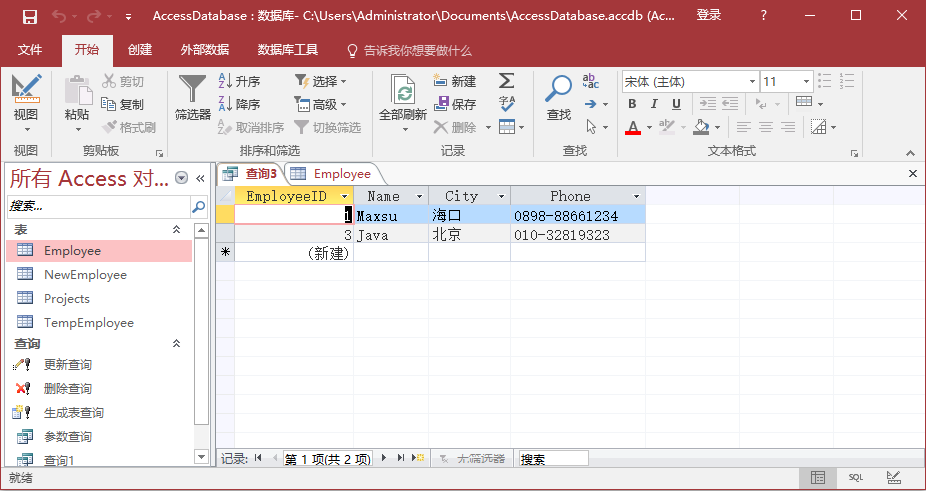
Task: Click the 筛选器 filter funnel icon
Action: (192, 90)
